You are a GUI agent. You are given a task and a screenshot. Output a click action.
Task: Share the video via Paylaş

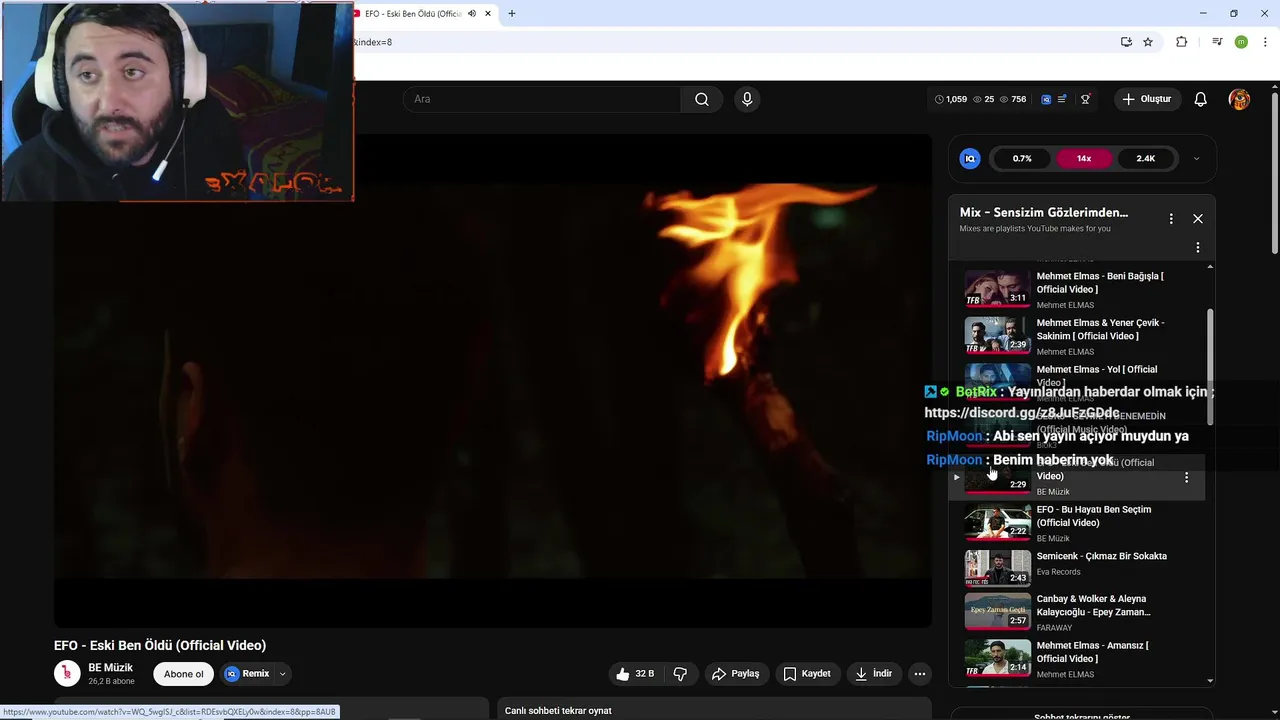tap(735, 674)
